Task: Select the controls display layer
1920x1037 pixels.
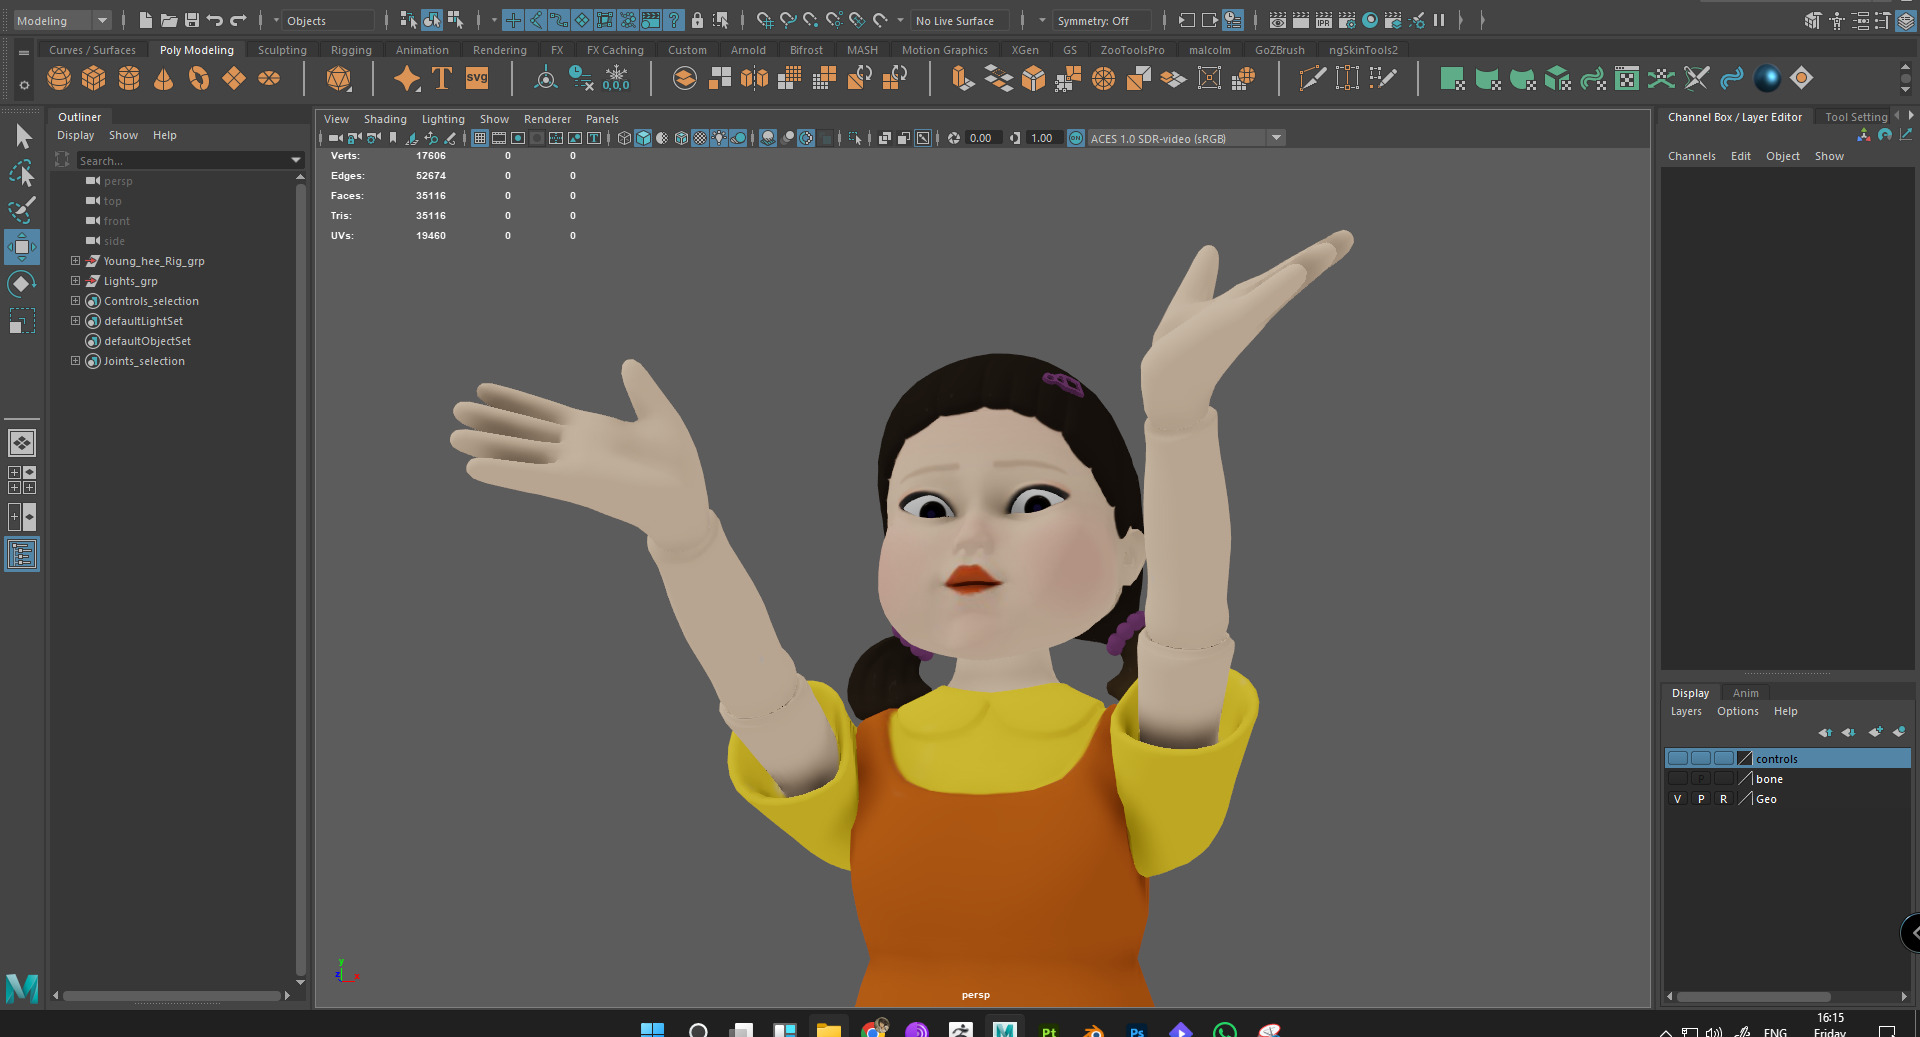Action: [1788, 759]
